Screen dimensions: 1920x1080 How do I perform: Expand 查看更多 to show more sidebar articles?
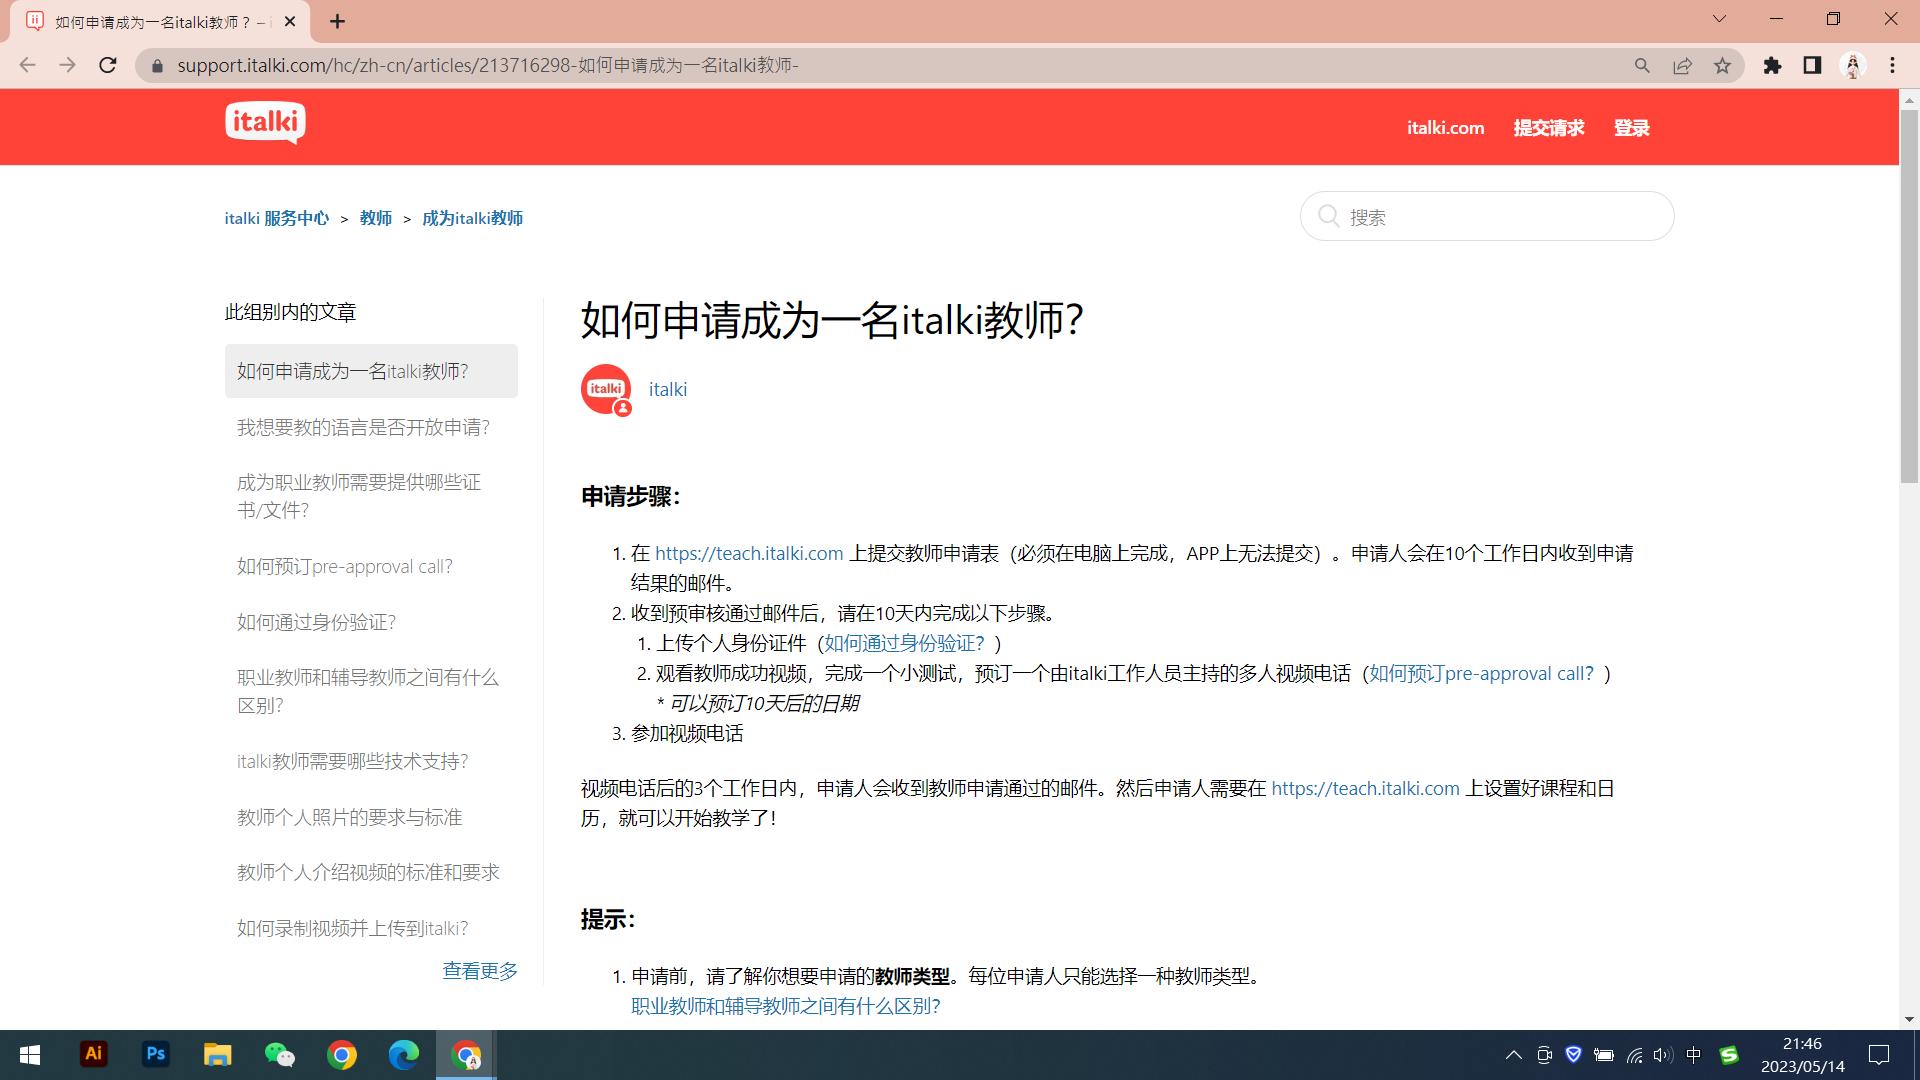pos(479,970)
